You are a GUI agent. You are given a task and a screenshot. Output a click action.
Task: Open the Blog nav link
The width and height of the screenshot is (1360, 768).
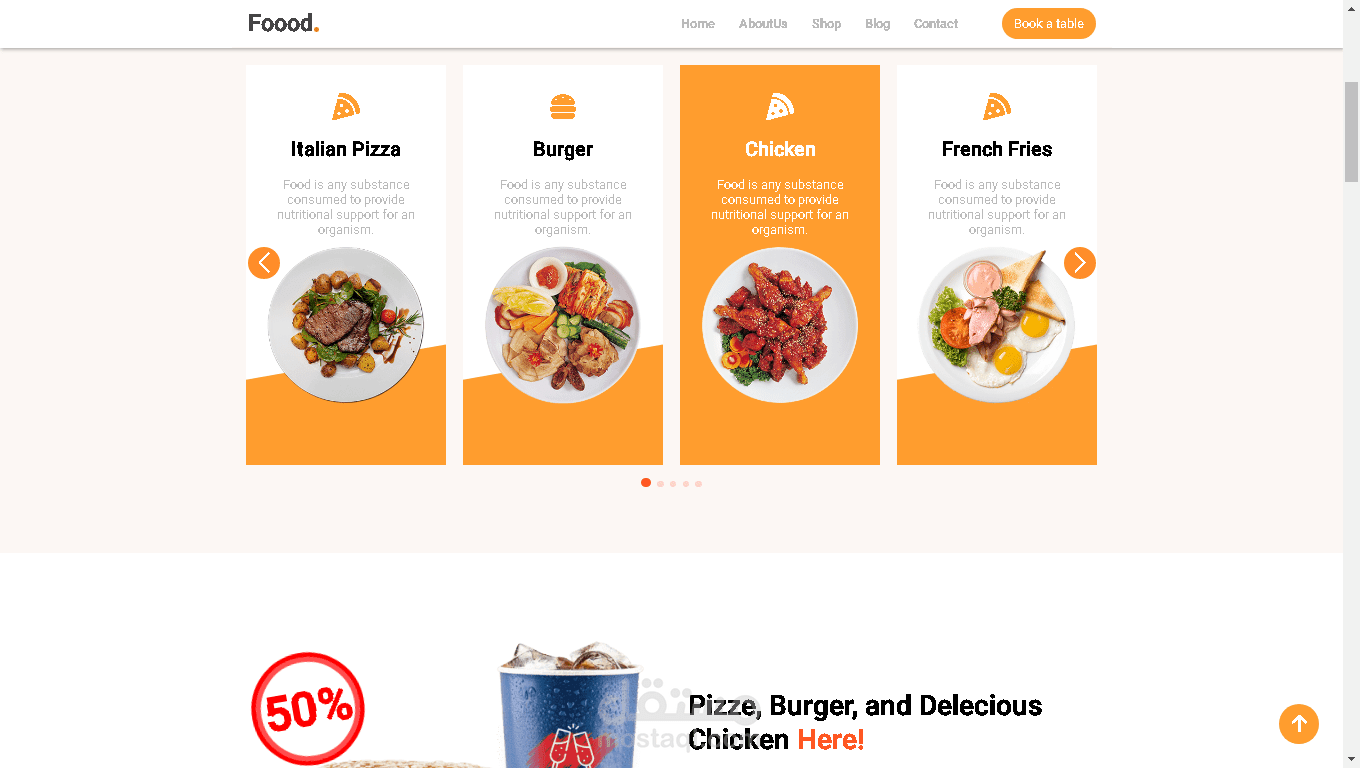point(878,24)
